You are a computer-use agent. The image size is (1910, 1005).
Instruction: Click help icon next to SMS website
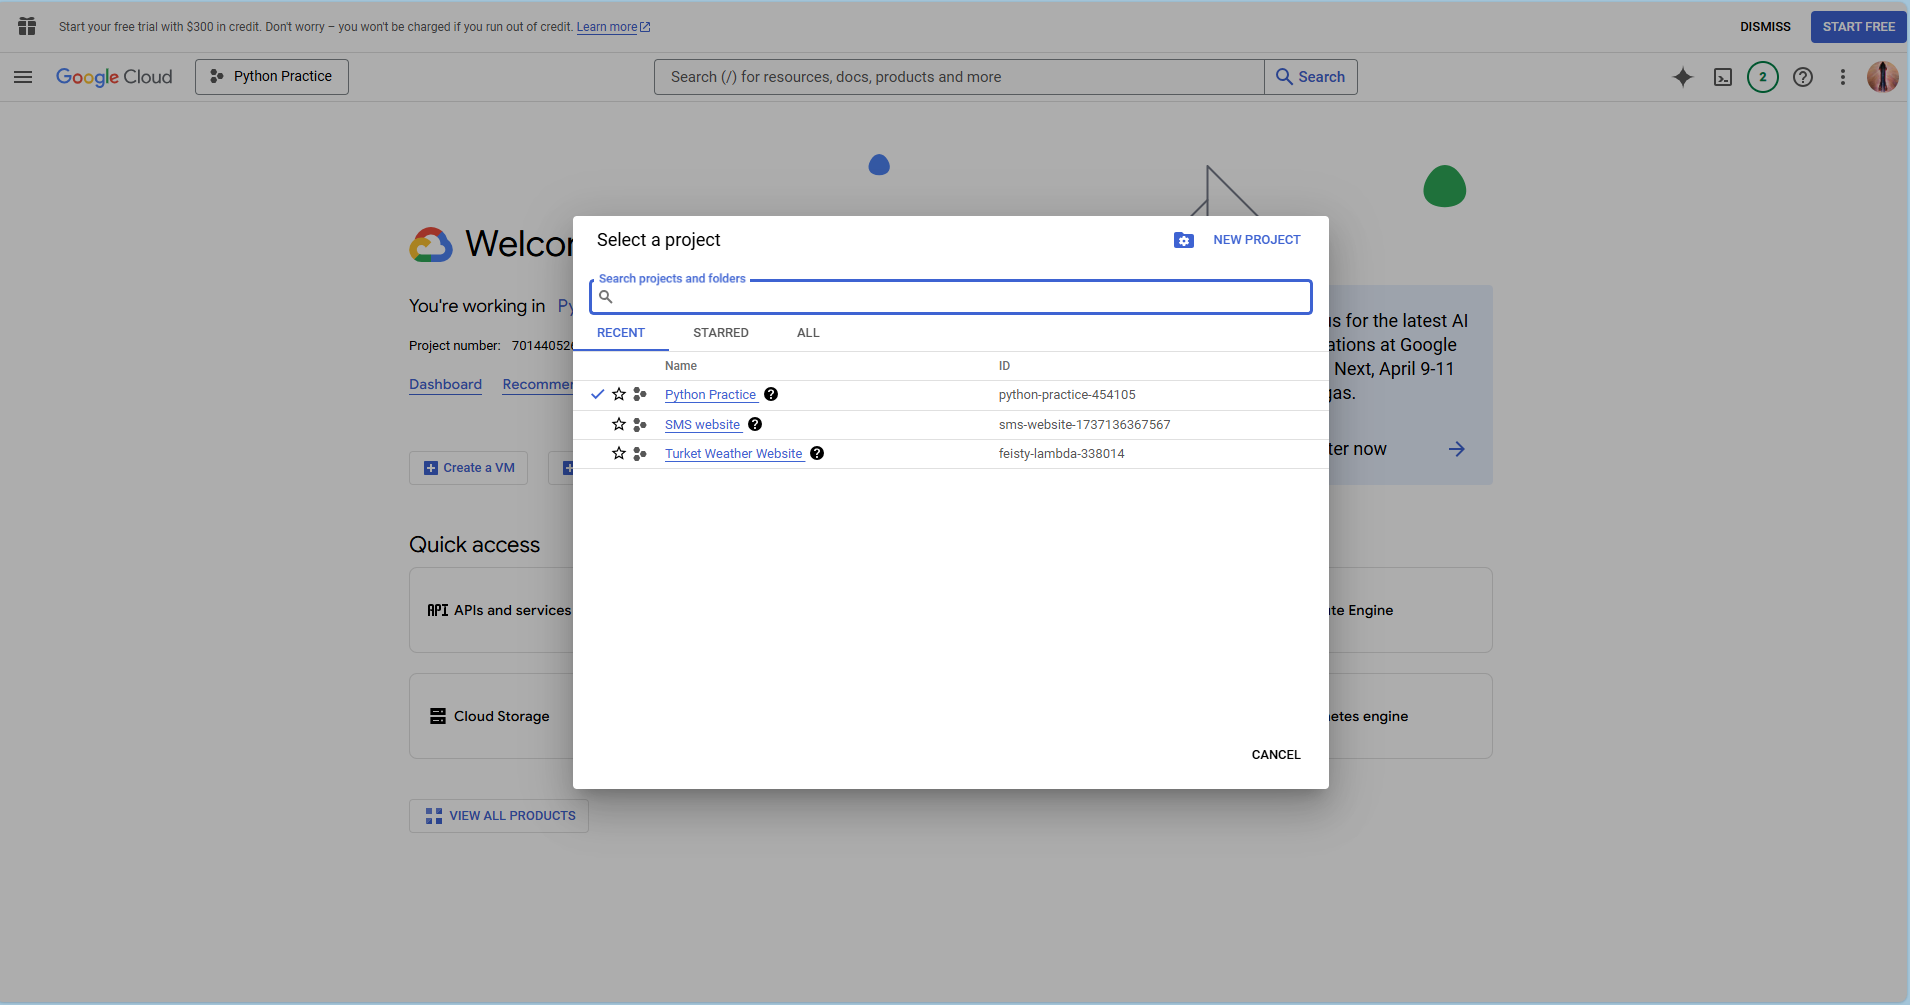tap(755, 424)
